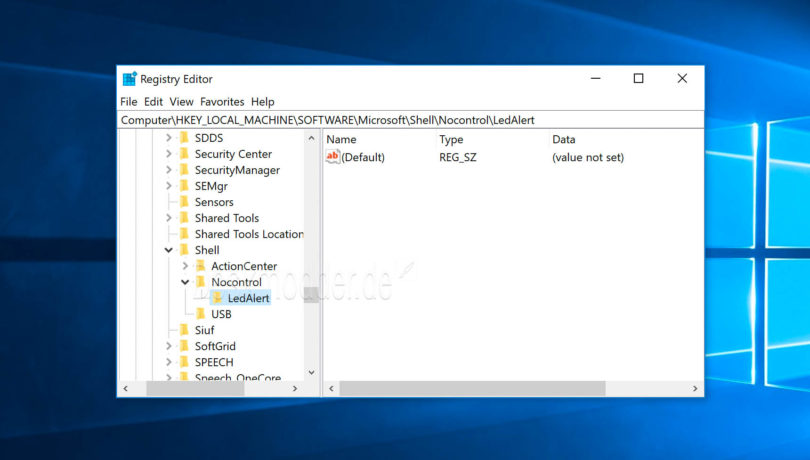This screenshot has width=810, height=460.
Task: Select the Nocontrol key label
Action: 236,282
